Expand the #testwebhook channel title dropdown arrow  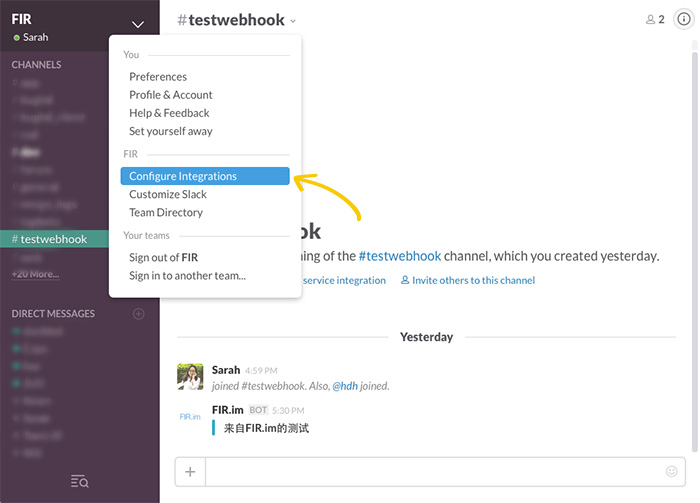click(293, 21)
